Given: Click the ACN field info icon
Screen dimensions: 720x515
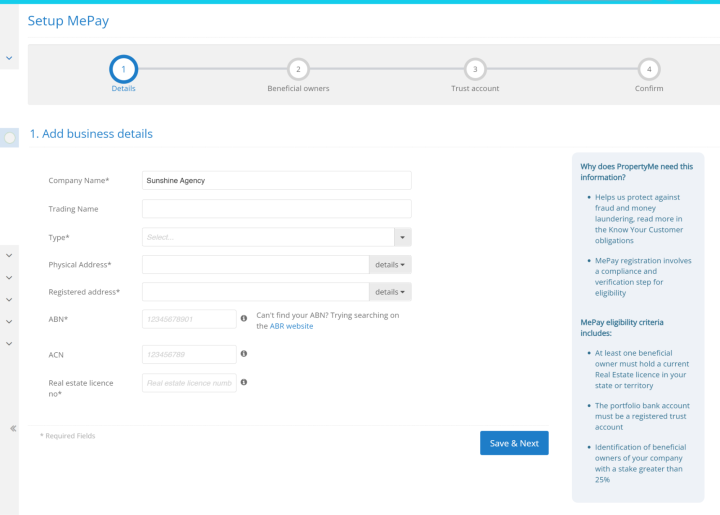Looking at the screenshot, I should click(244, 353).
